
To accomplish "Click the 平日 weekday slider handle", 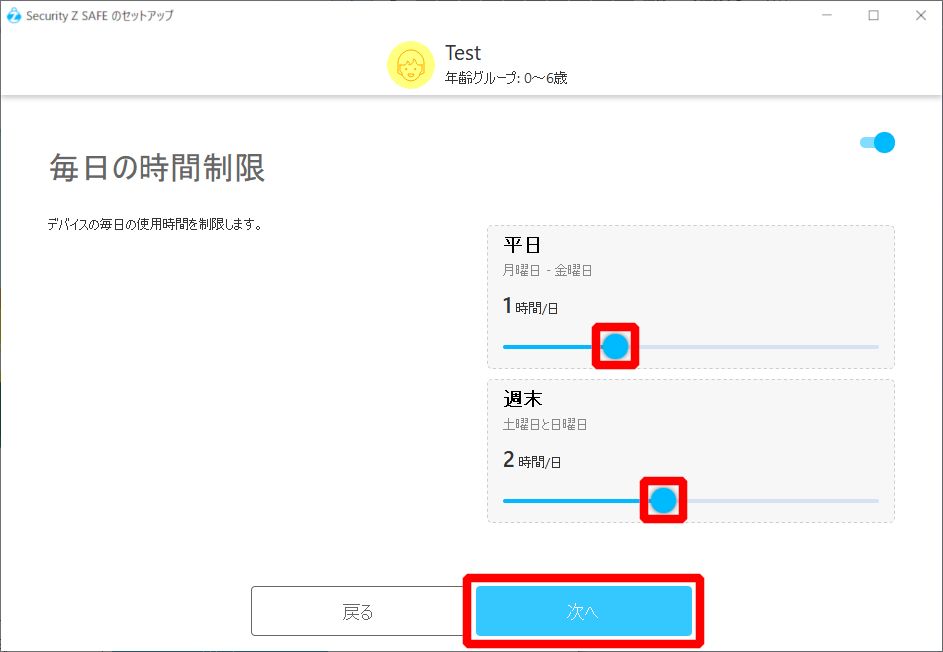I will [x=615, y=347].
